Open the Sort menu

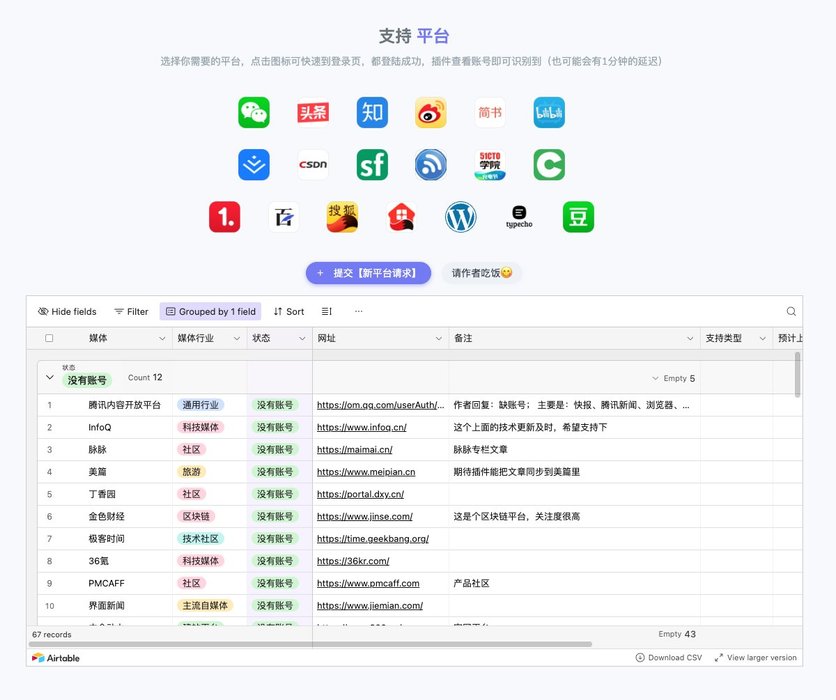coord(289,312)
